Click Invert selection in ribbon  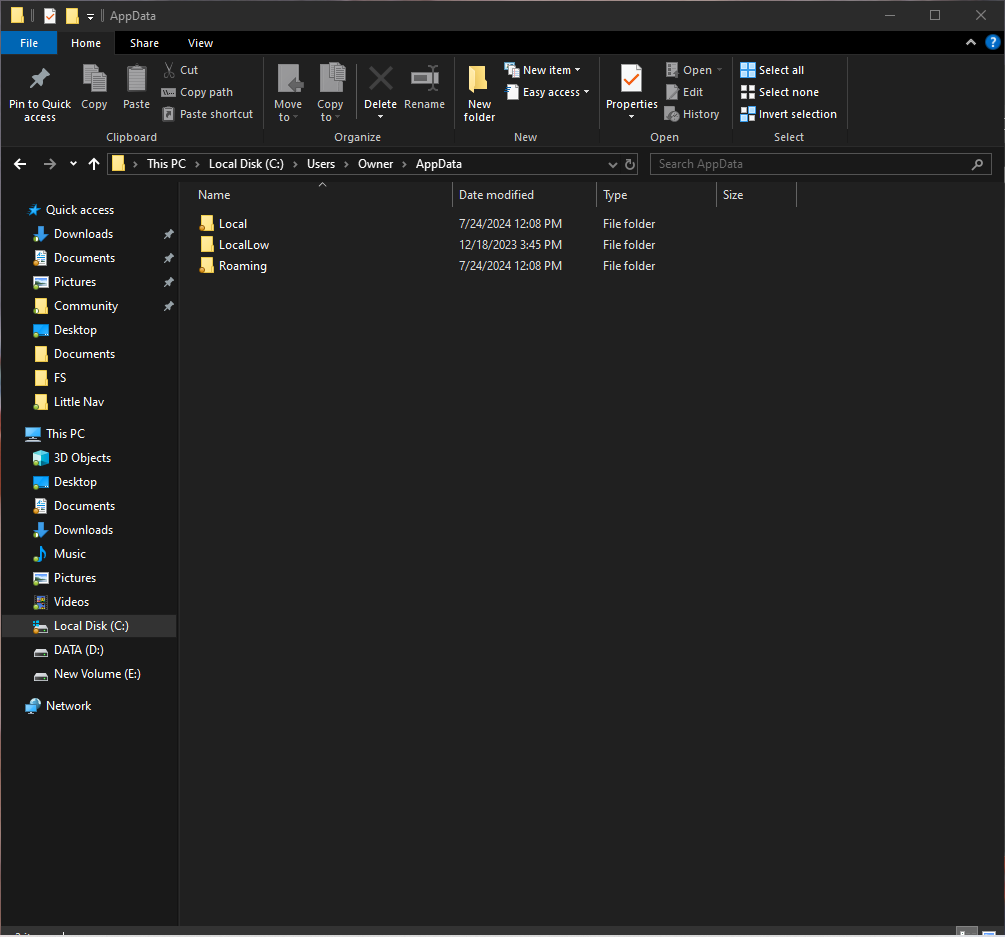click(788, 114)
